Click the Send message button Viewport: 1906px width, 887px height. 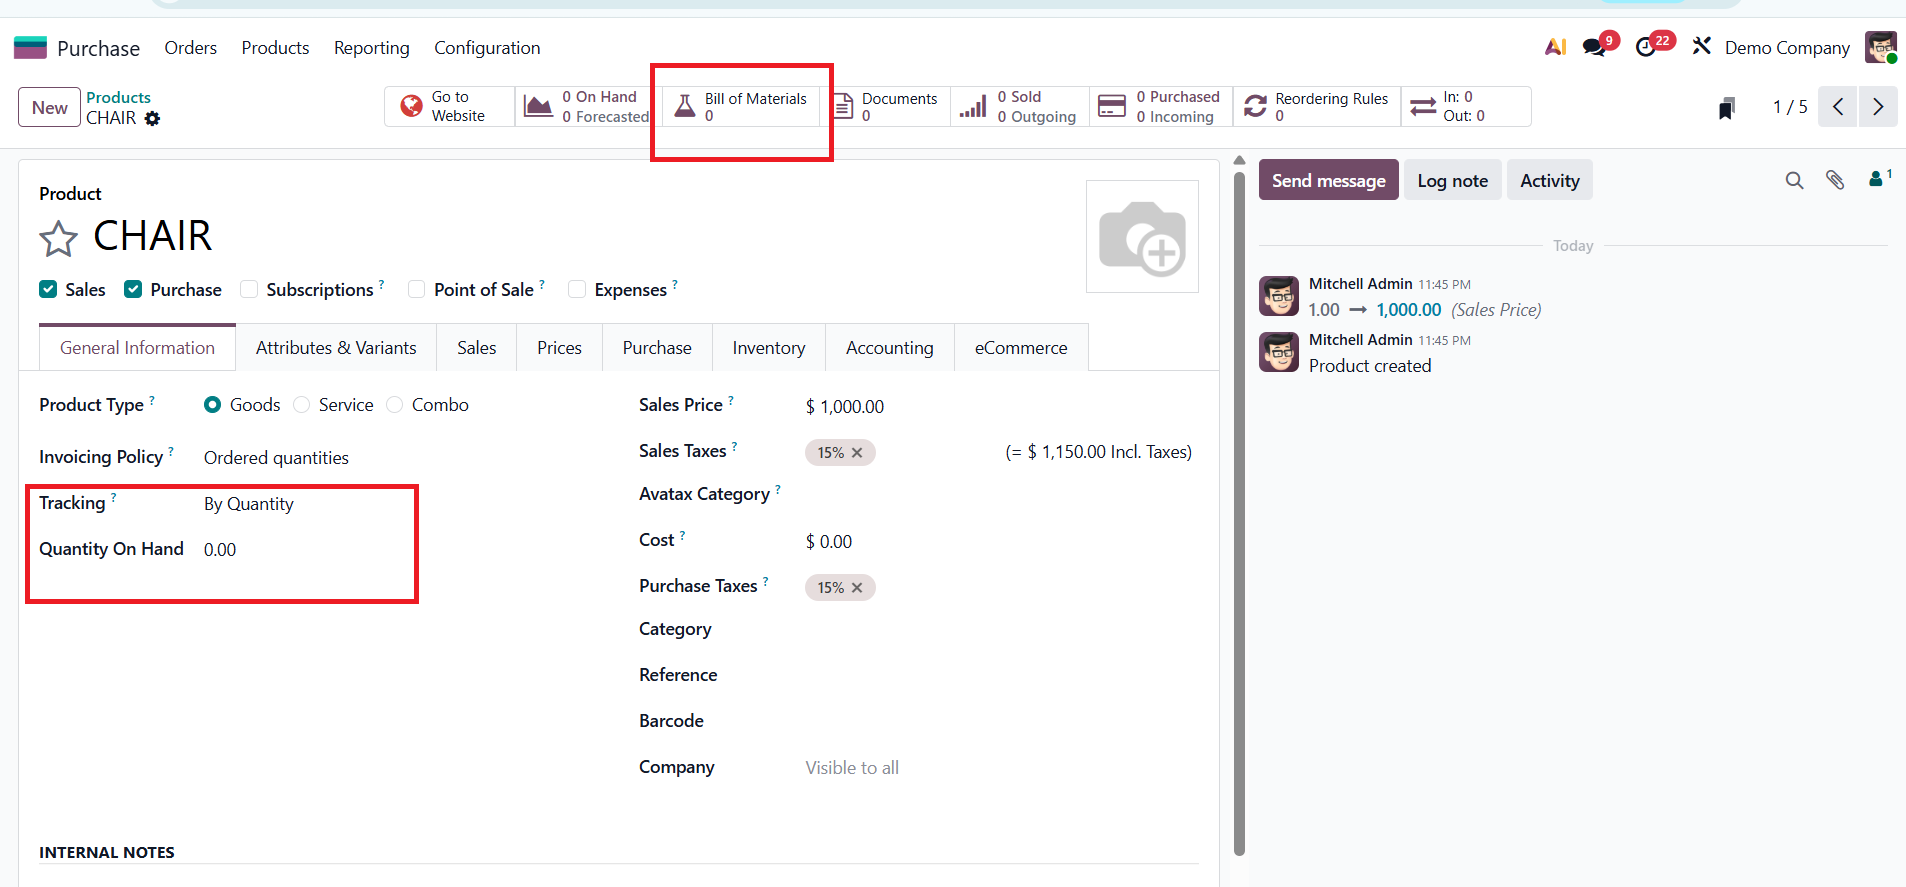click(x=1328, y=180)
